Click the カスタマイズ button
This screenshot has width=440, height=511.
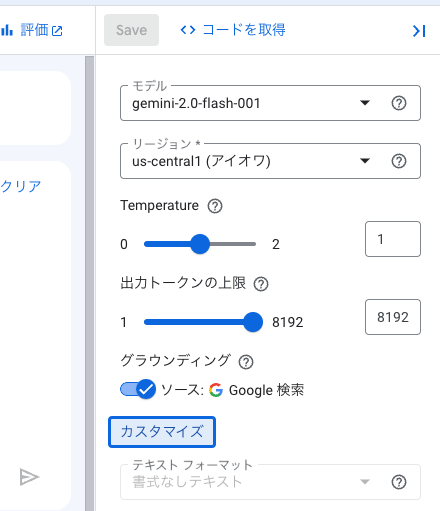click(x=162, y=432)
